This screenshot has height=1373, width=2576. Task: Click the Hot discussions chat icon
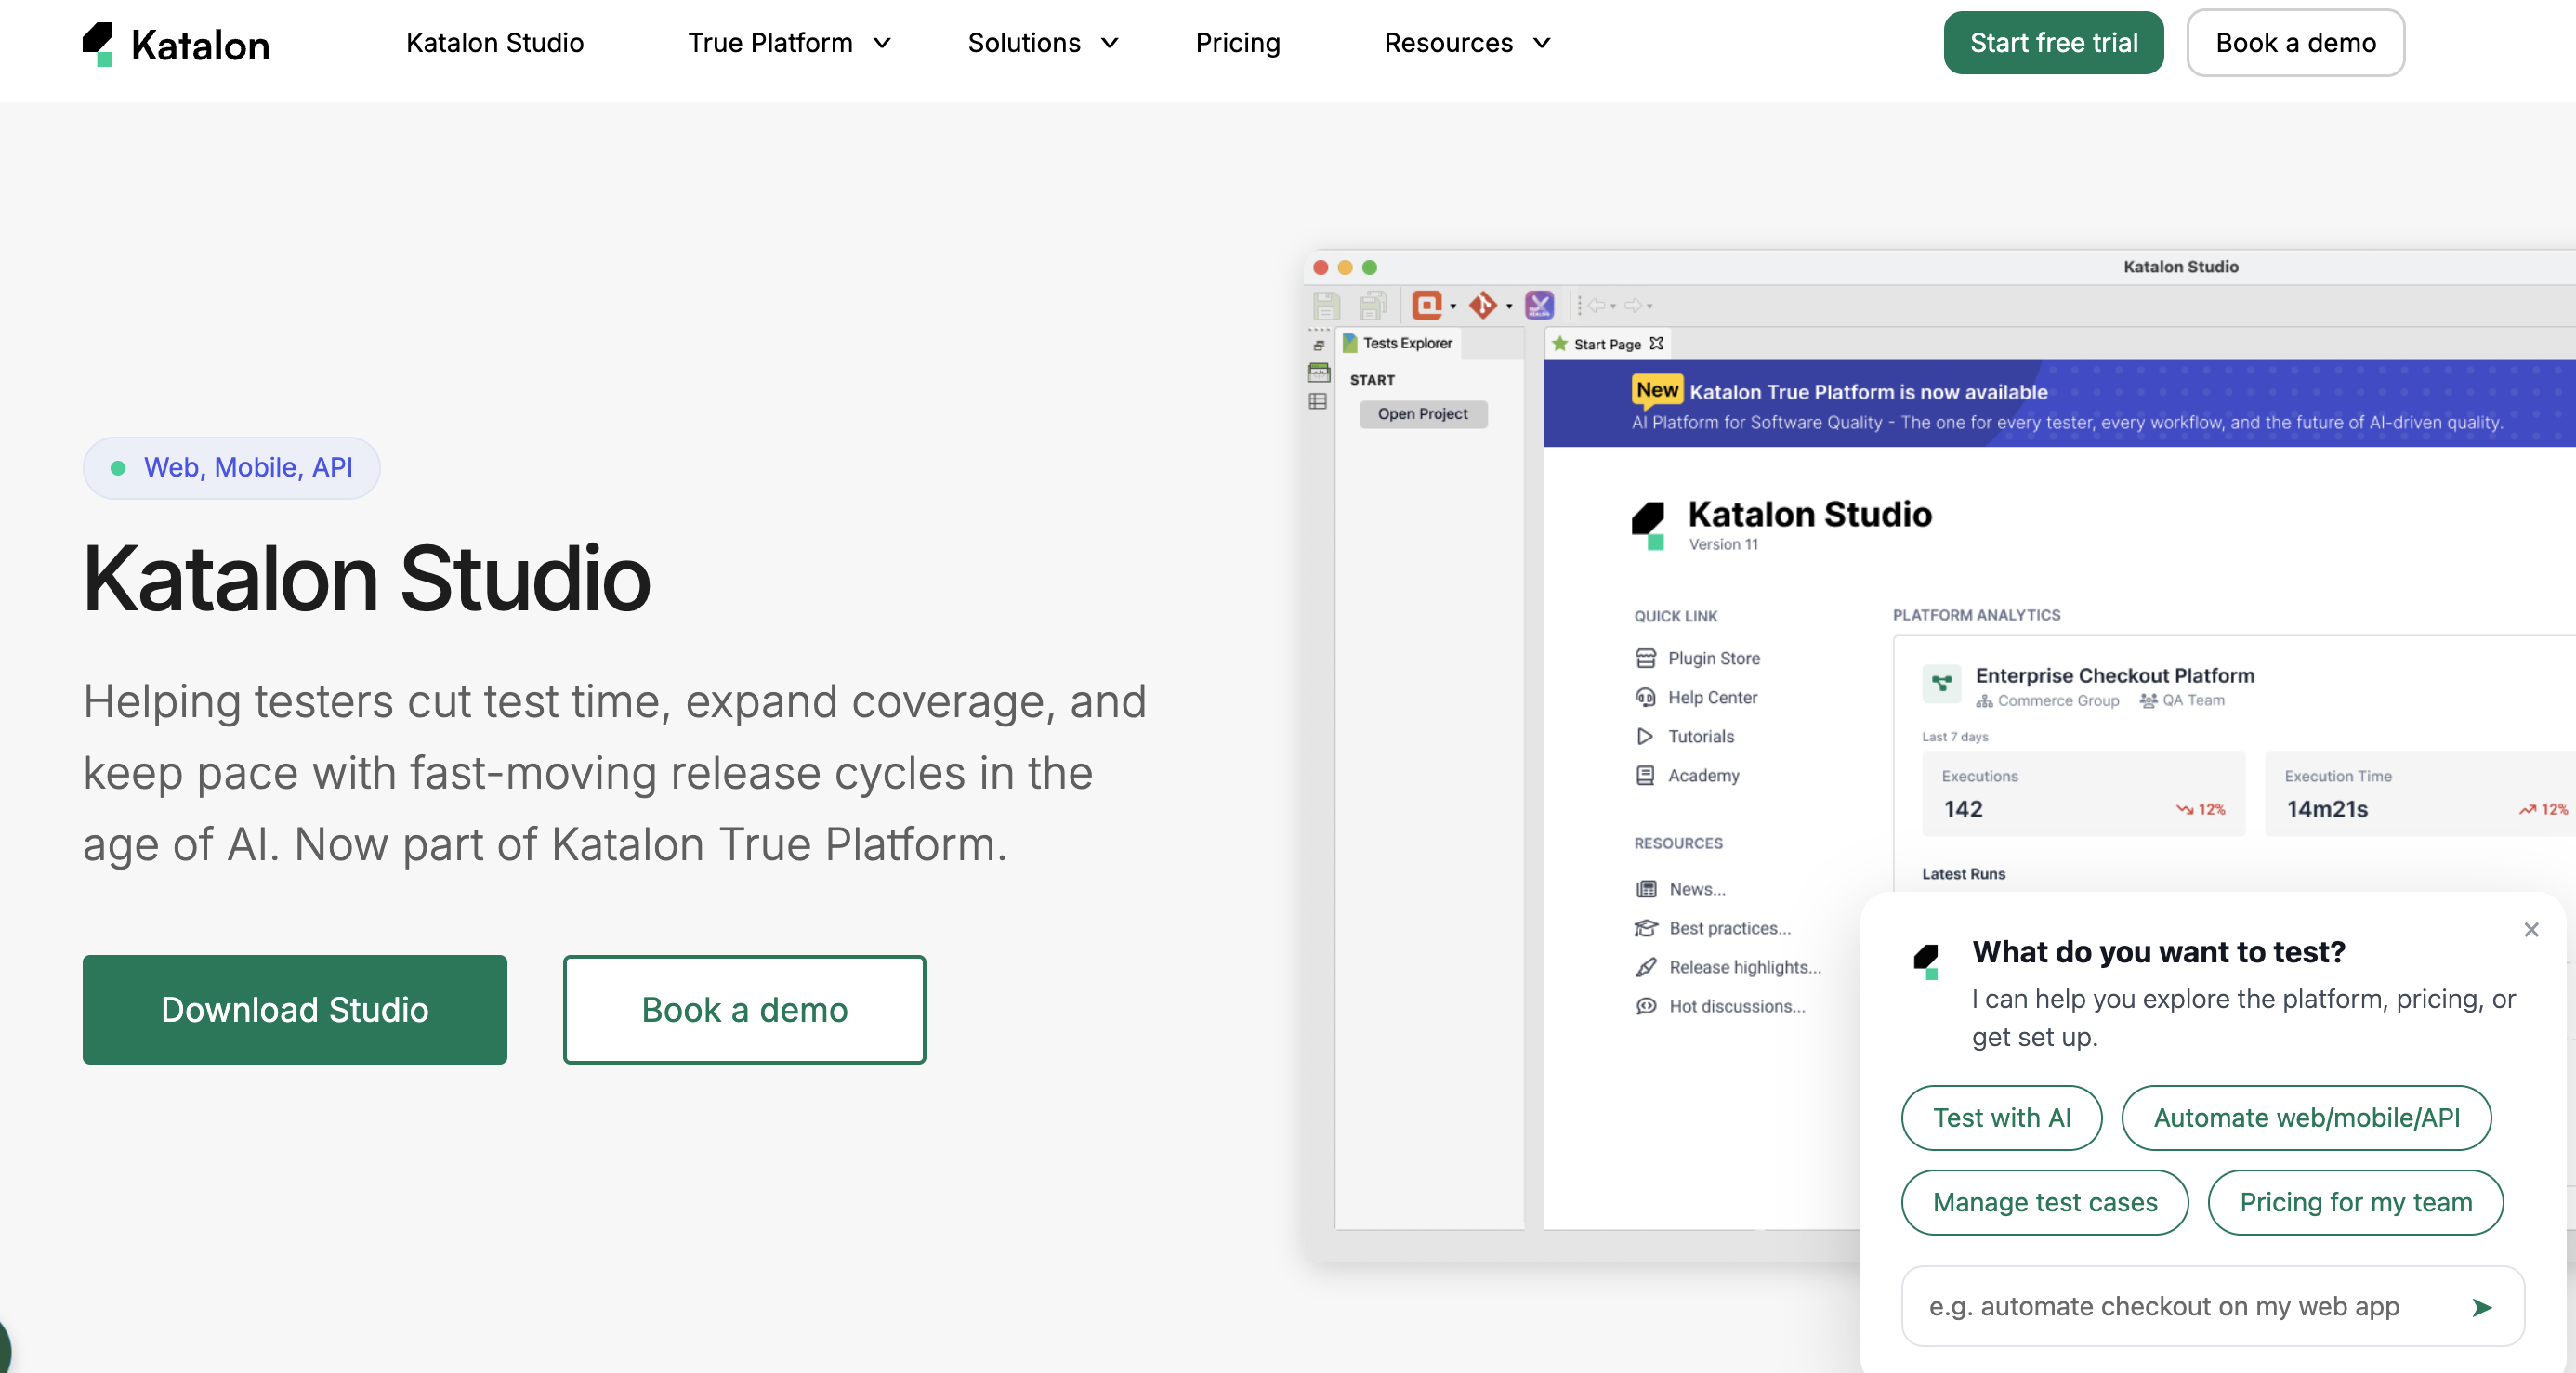pos(1646,1006)
